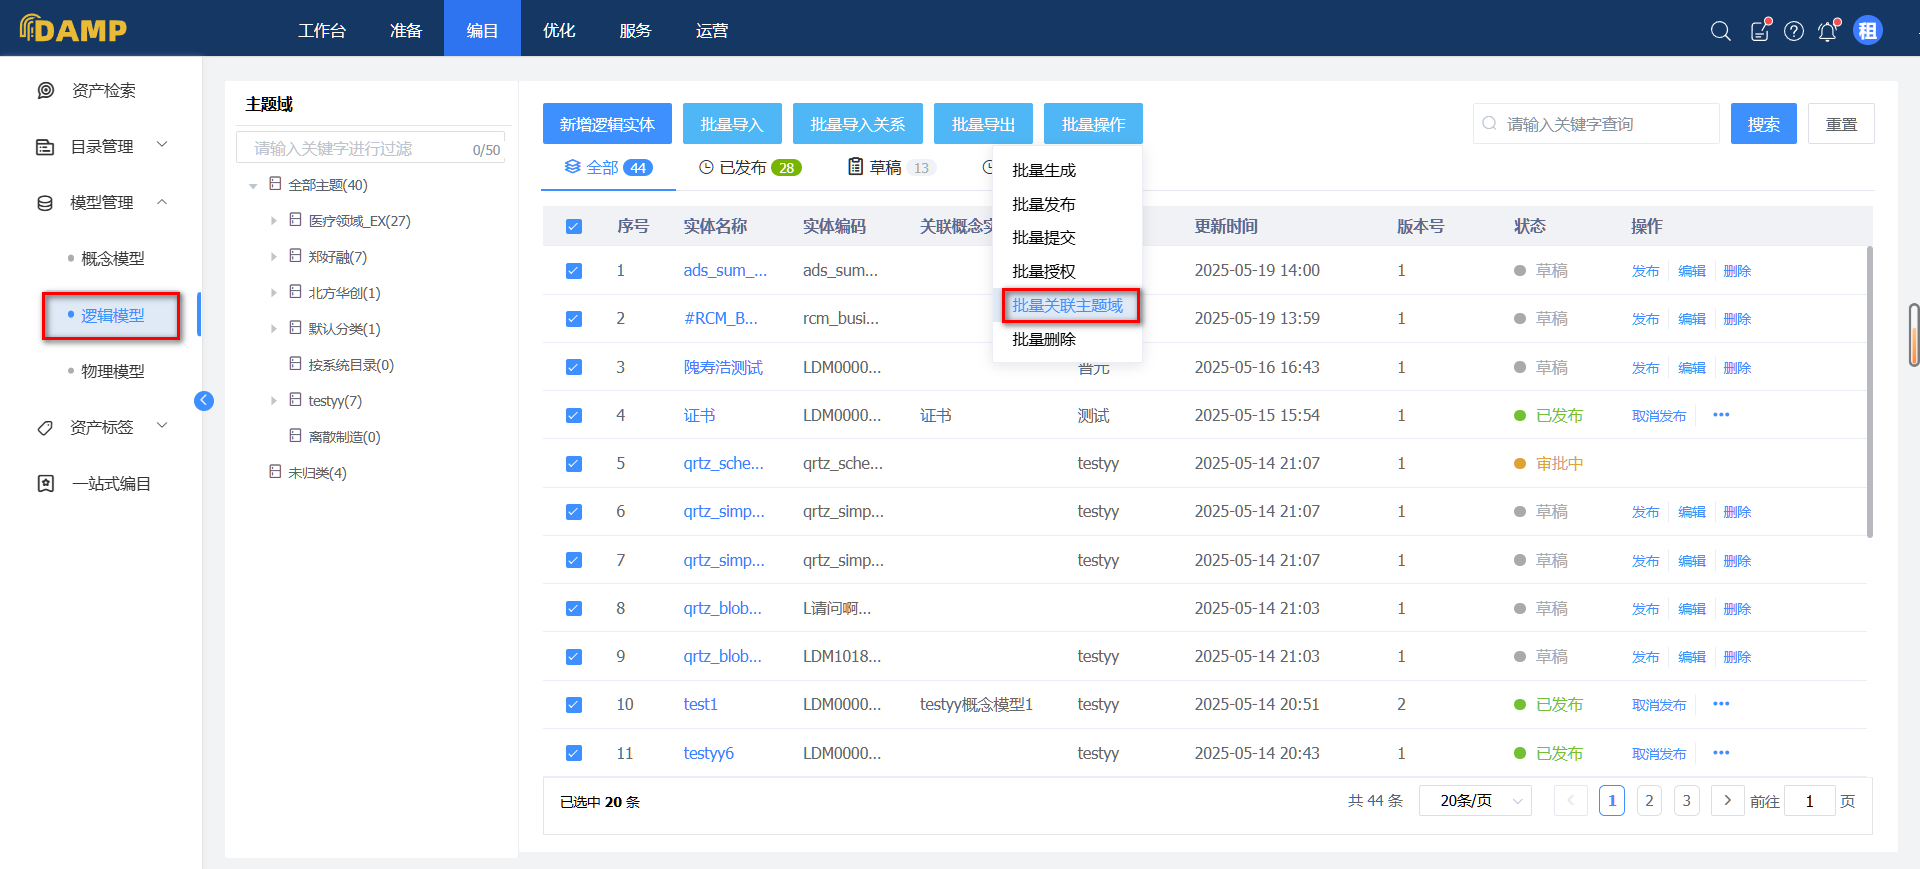Click the table vertical scrollbar
This screenshot has width=1920, height=869.
click(x=1869, y=390)
